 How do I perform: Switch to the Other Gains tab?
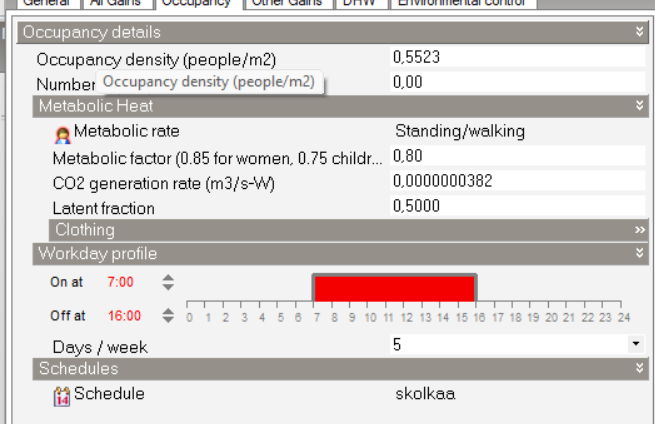(288, 3)
